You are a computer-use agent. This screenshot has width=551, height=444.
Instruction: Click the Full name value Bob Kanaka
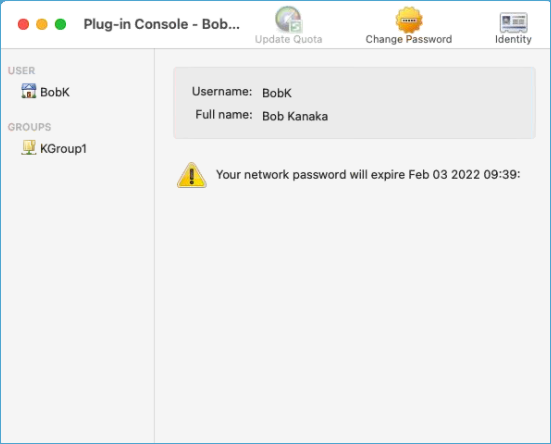295,116
